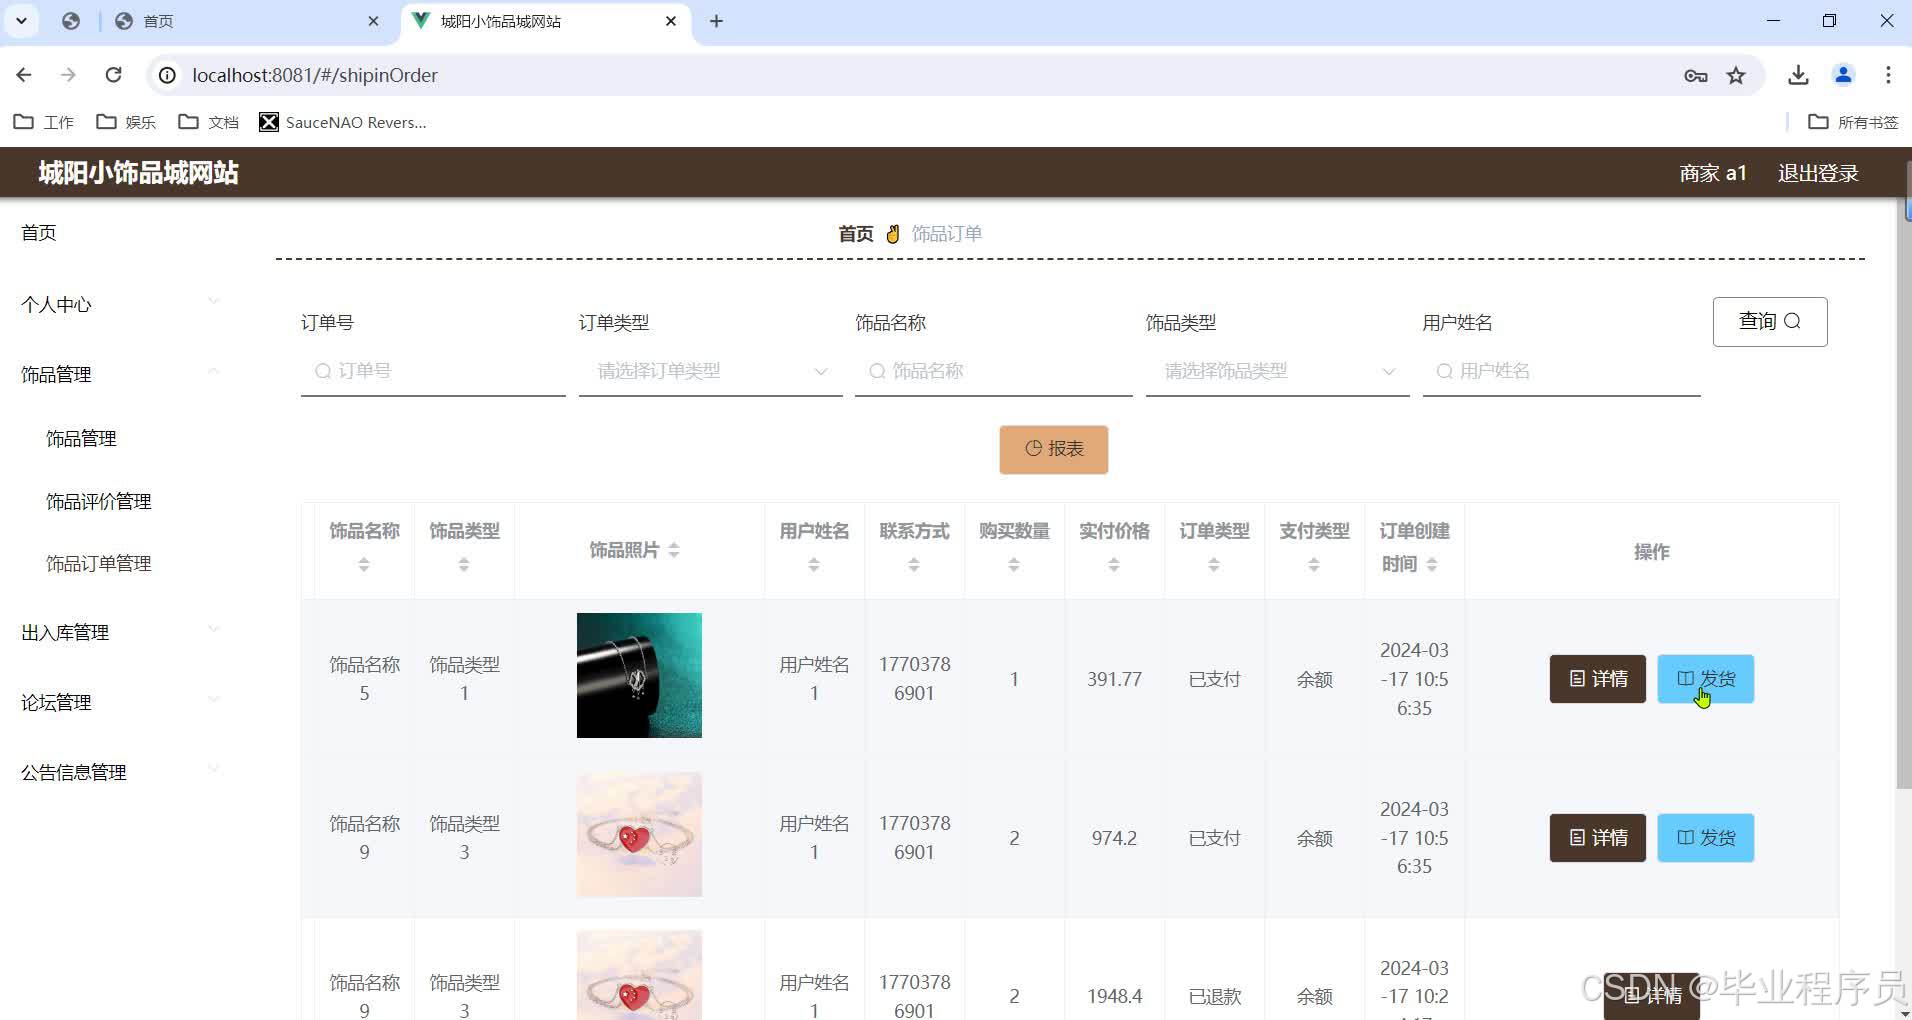
Task: Reload the page with the refresh icon
Action: pyautogui.click(x=114, y=75)
